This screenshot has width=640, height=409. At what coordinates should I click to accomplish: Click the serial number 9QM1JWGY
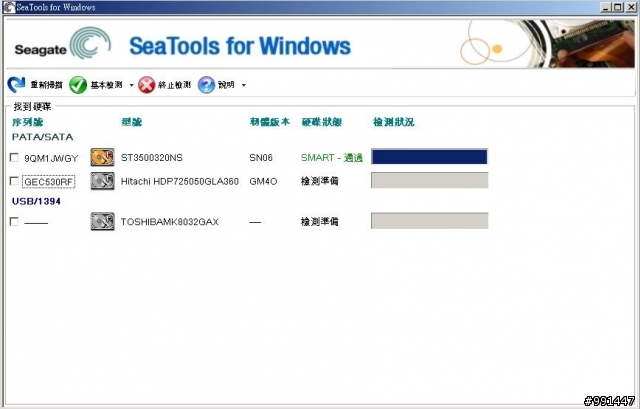[x=51, y=158]
